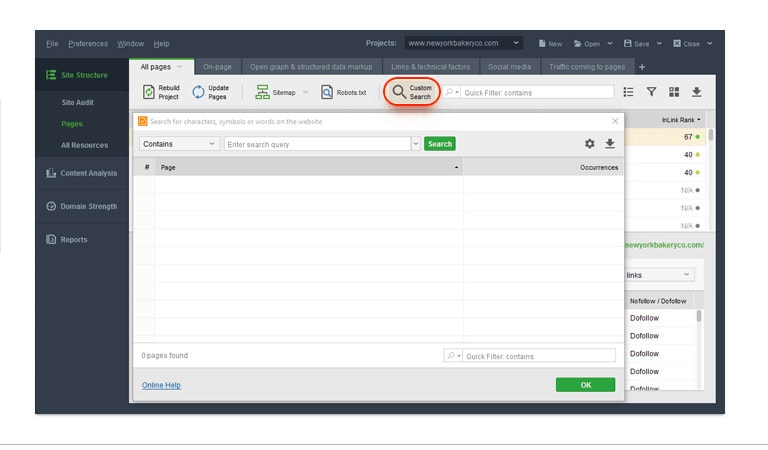Open Domain Strength section
This screenshot has height=450, width=768.
[x=81, y=206]
